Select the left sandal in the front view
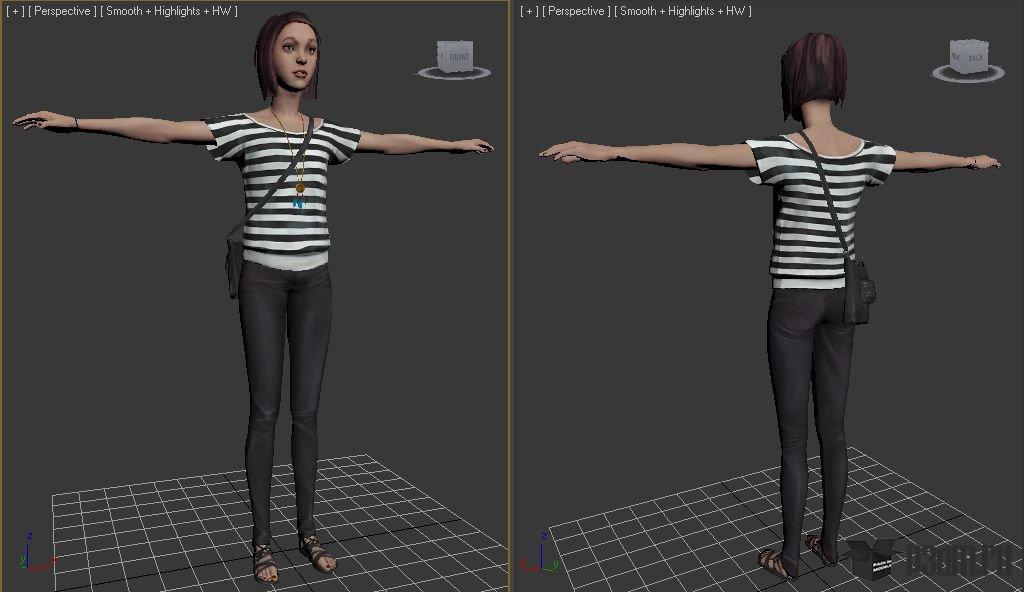The height and width of the screenshot is (592, 1024). (266, 563)
